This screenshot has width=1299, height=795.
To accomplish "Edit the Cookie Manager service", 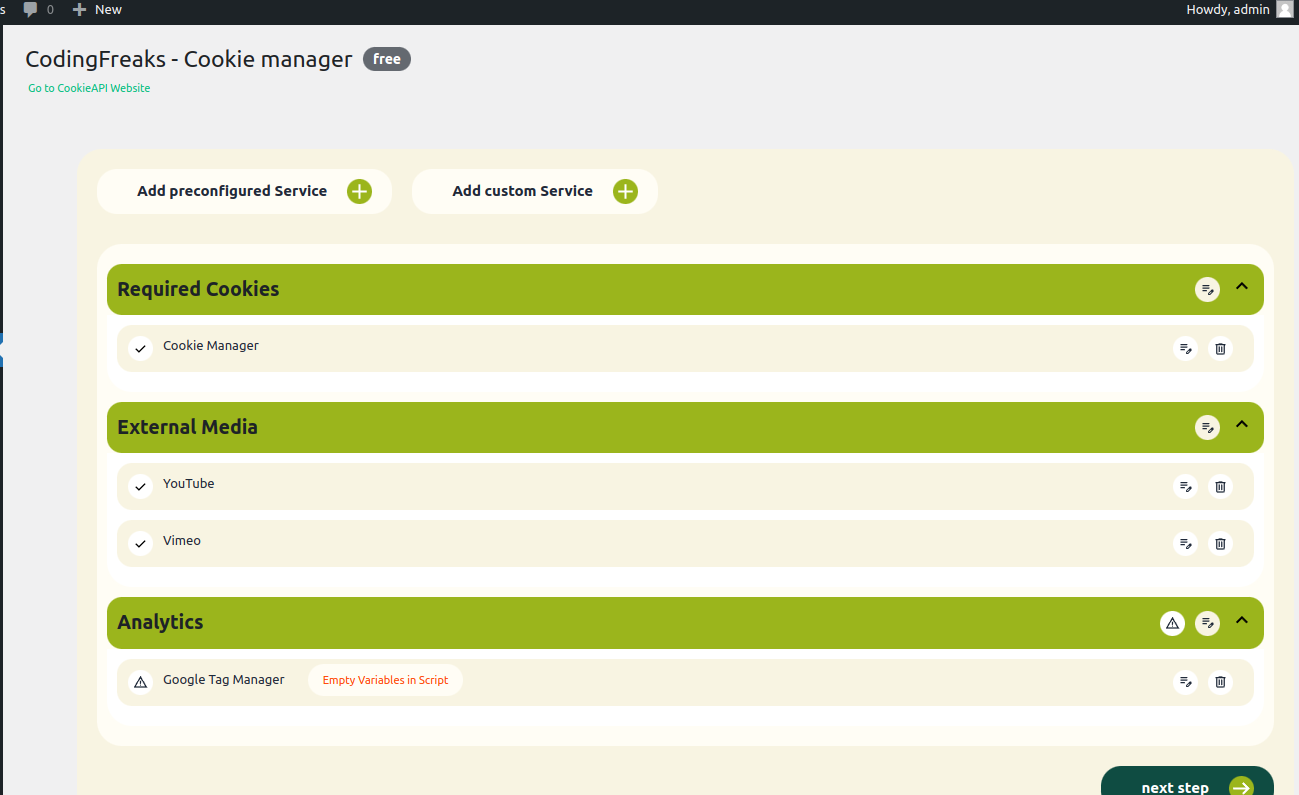I will 1185,349.
